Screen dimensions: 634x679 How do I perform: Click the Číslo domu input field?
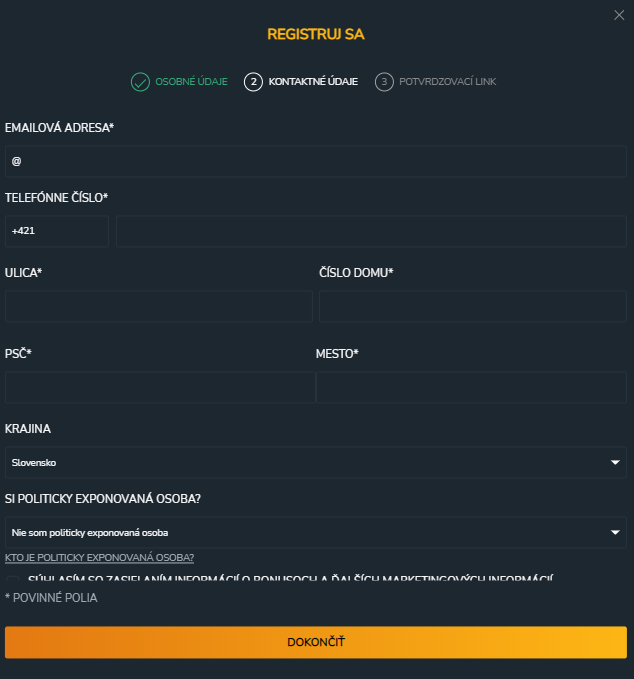tap(472, 306)
